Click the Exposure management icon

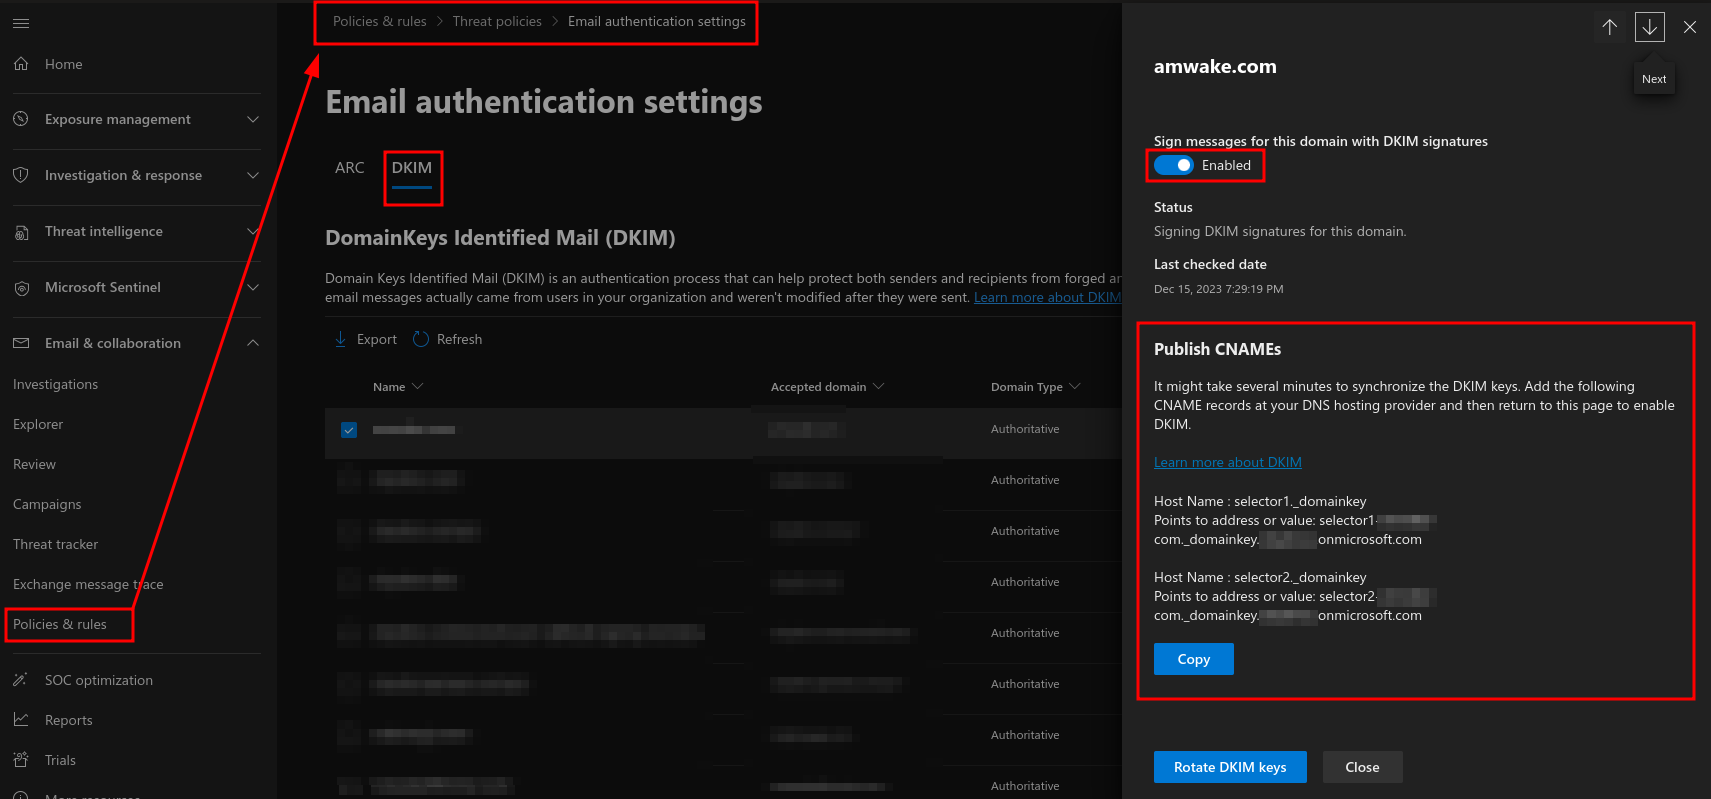pyautogui.click(x=21, y=119)
